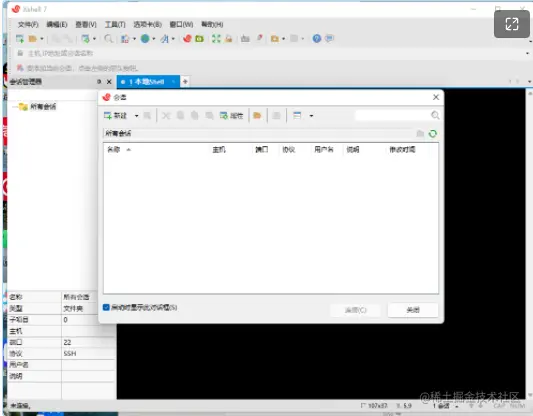Click the plus button to add a new tab
The height and width of the screenshot is (416, 533).
(185, 82)
